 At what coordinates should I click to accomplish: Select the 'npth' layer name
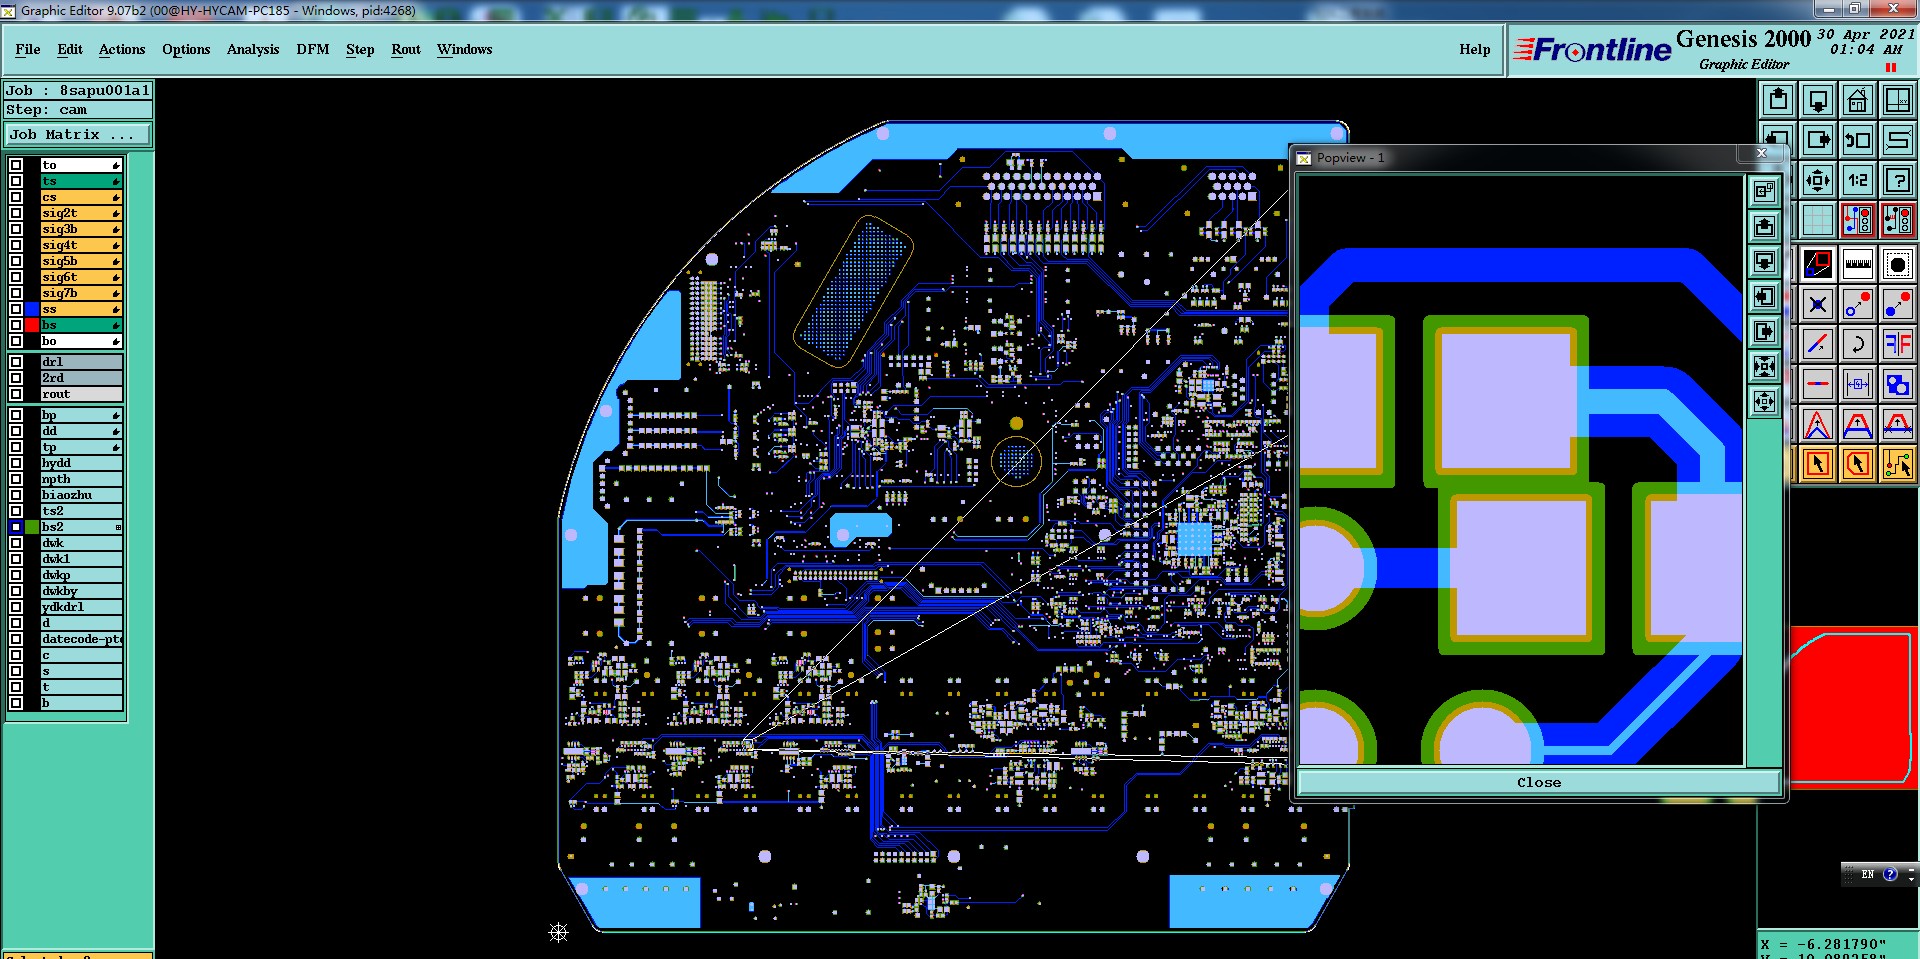(x=81, y=479)
